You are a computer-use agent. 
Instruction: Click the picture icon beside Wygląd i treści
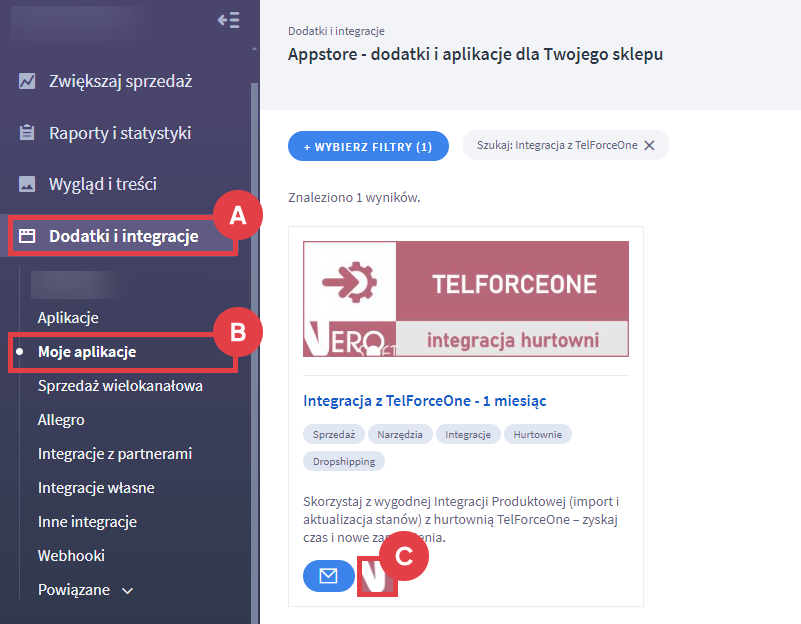click(27, 184)
